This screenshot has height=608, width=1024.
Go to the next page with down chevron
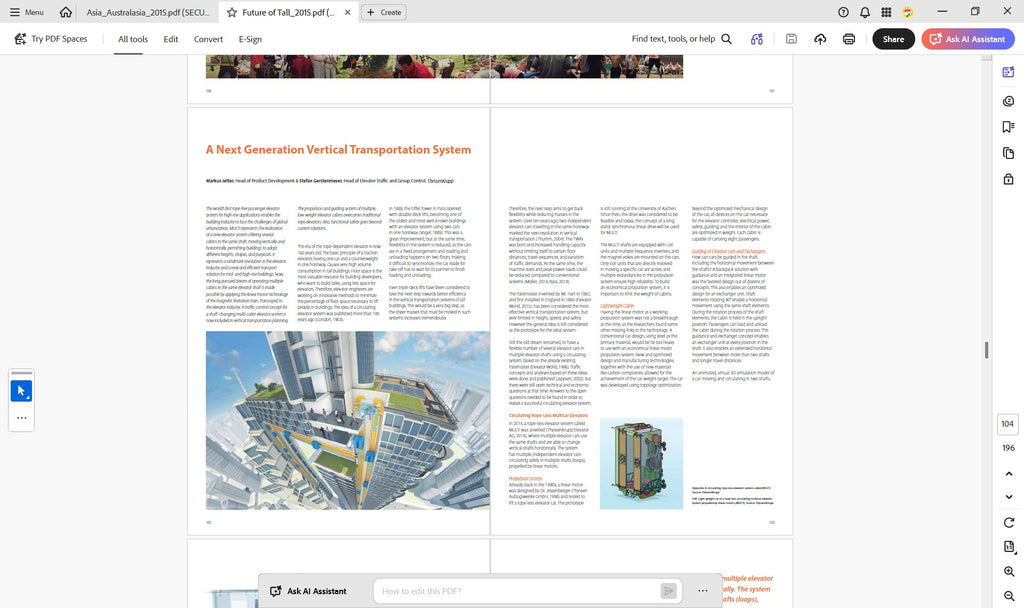point(1008,497)
